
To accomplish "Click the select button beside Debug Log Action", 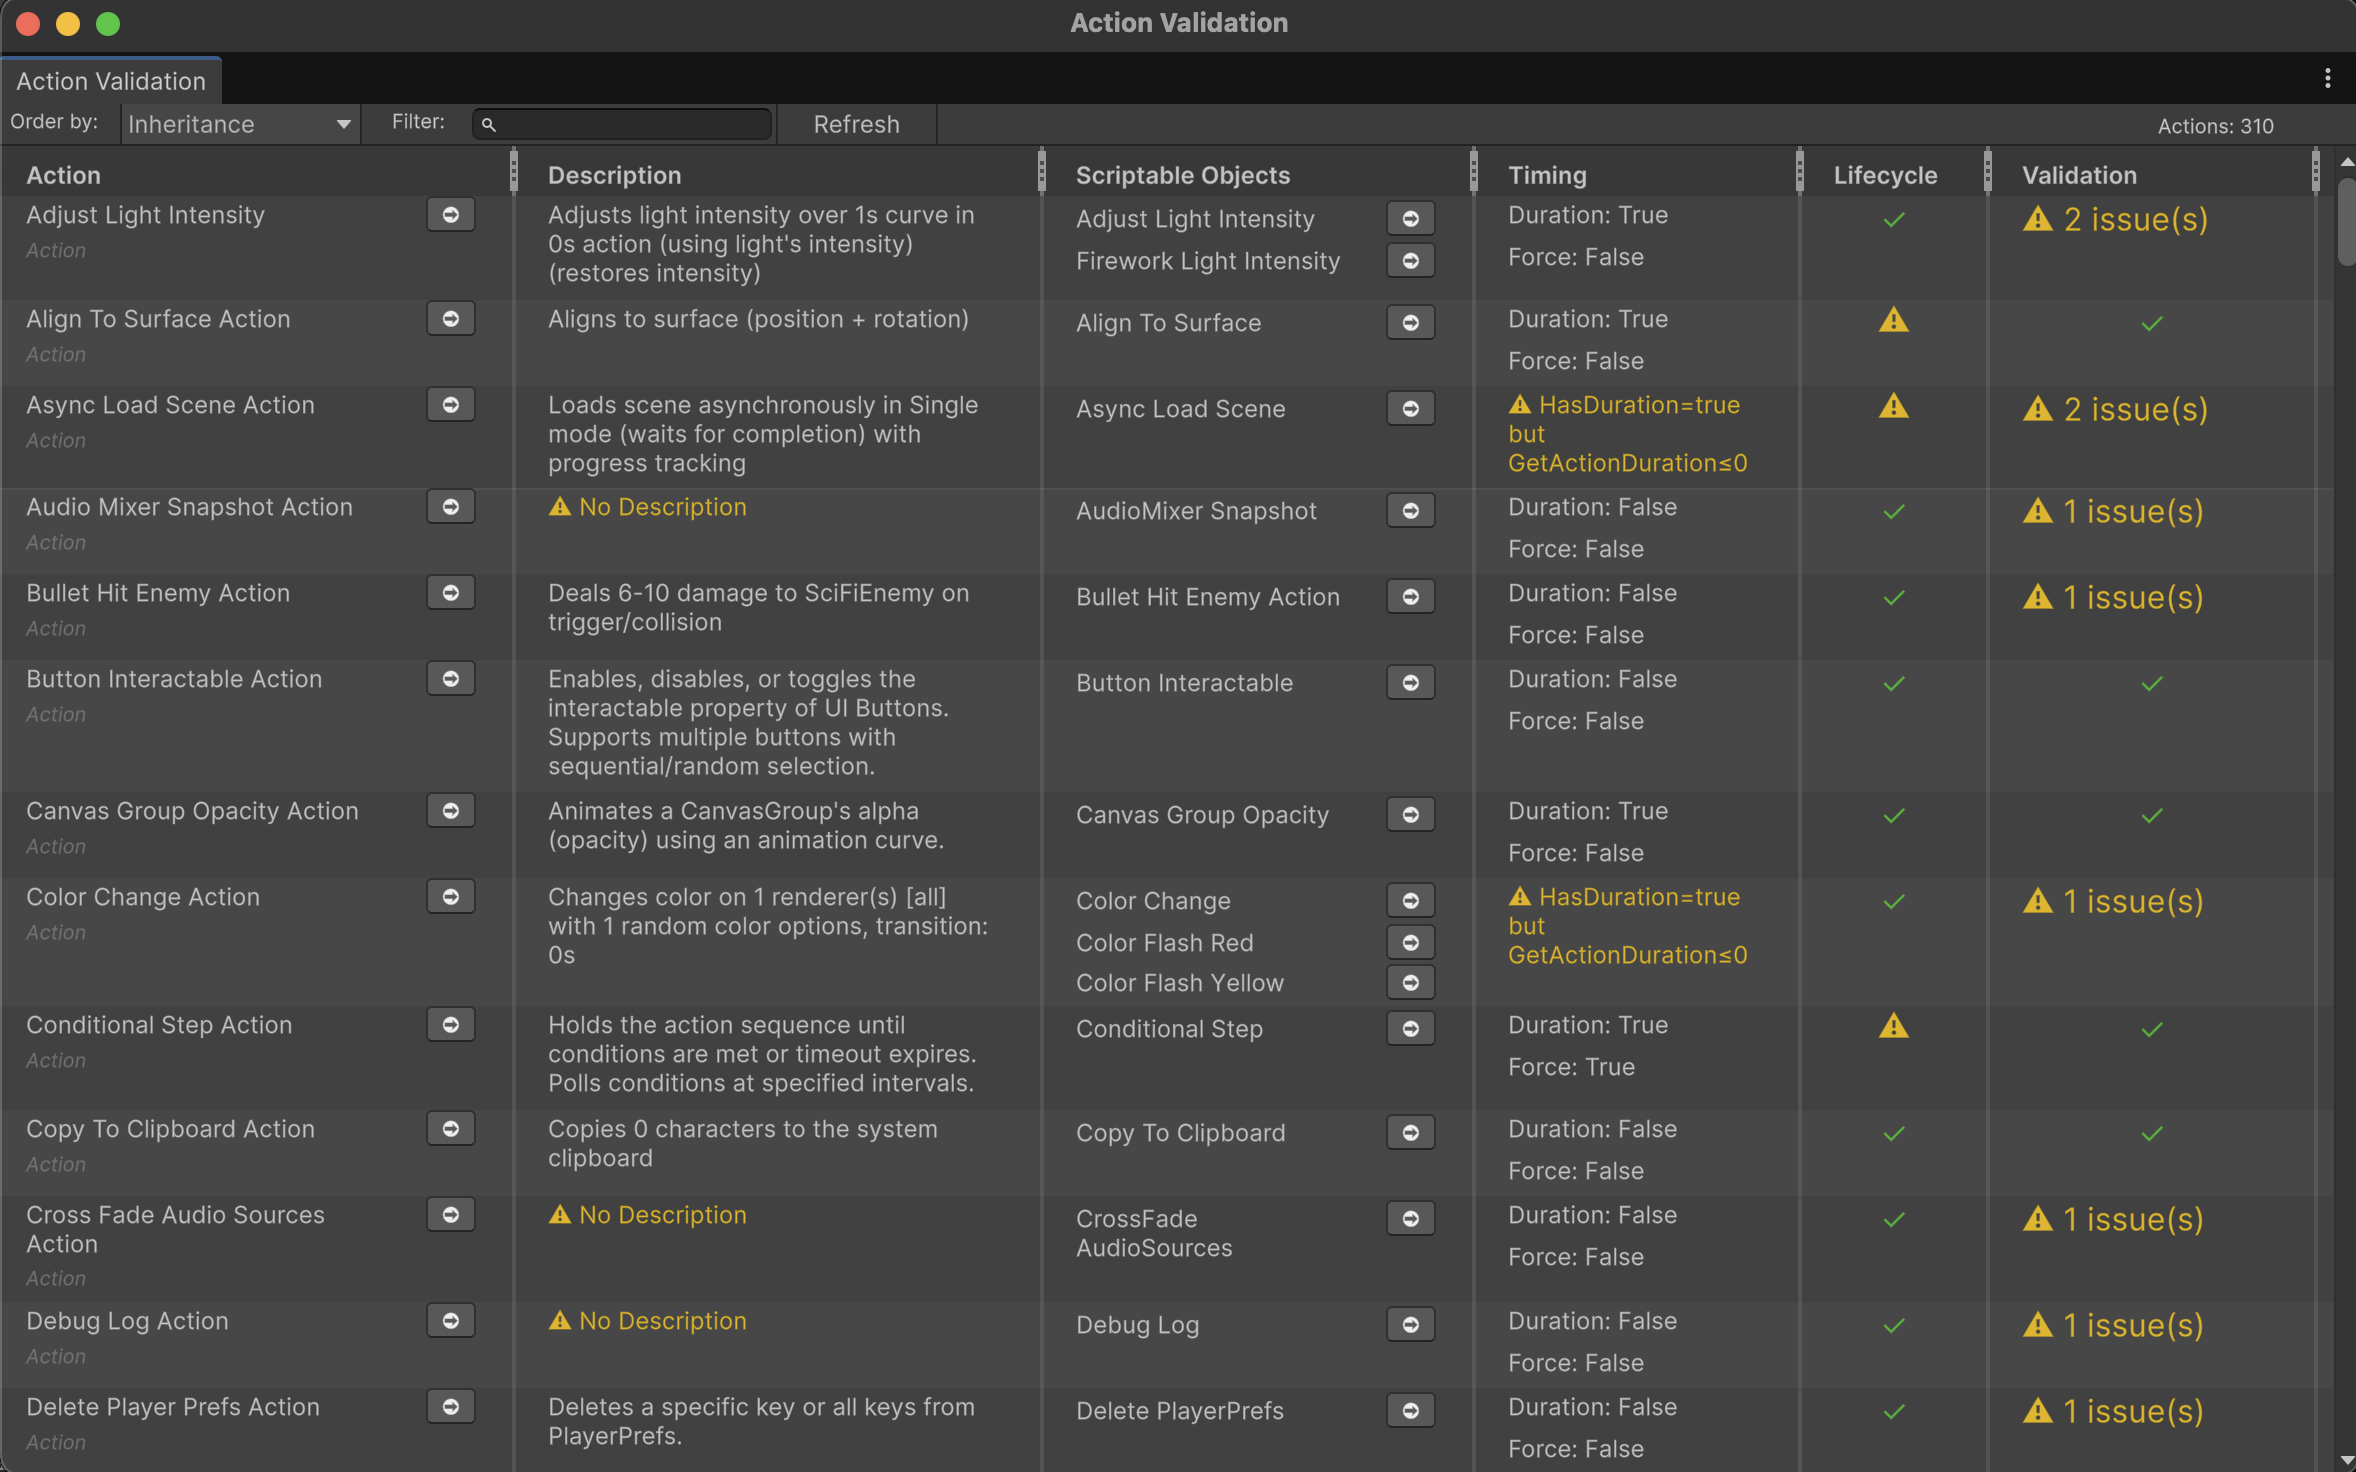I will (x=450, y=1321).
